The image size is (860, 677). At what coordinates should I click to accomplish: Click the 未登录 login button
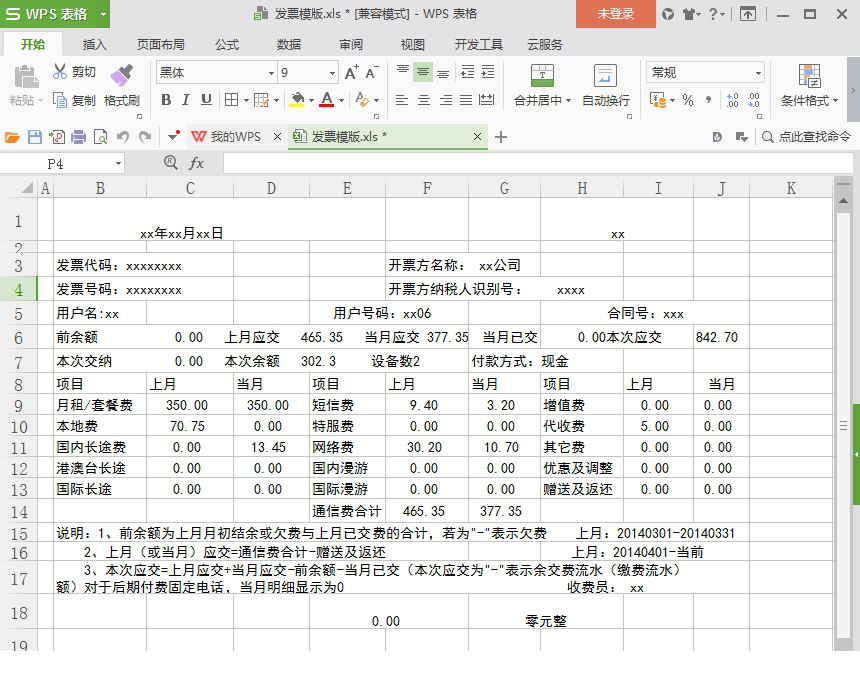pyautogui.click(x=615, y=14)
